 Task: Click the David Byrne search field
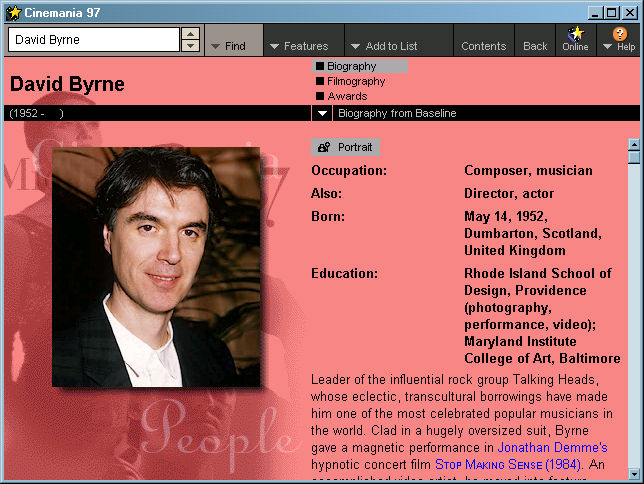92,40
